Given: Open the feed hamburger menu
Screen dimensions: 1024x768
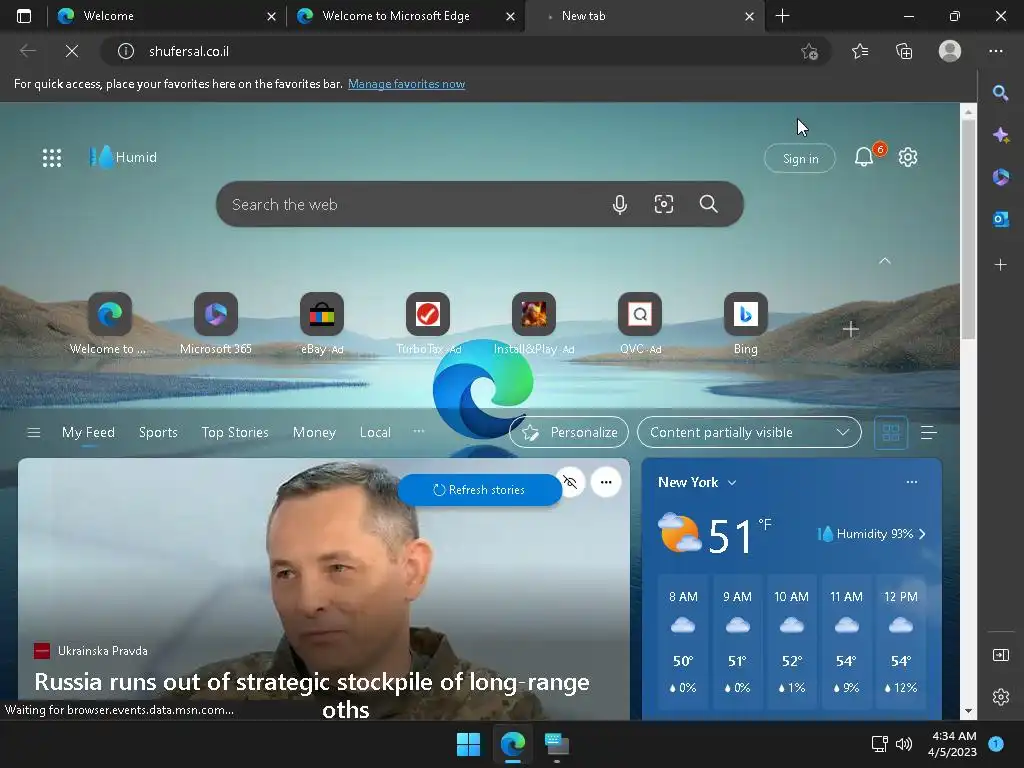Looking at the screenshot, I should 33,432.
